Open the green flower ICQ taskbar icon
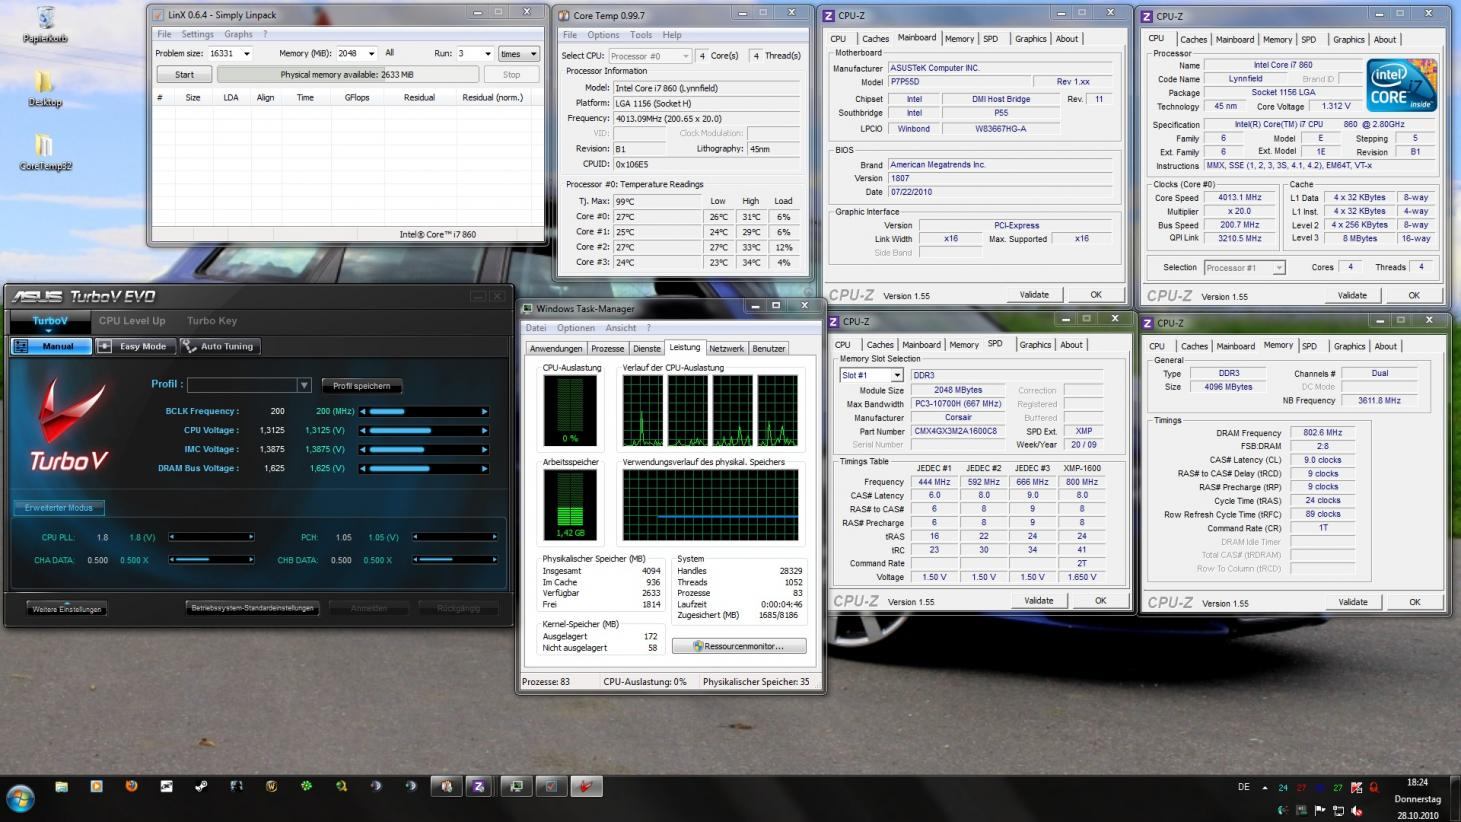This screenshot has width=1461, height=822. click(x=306, y=787)
